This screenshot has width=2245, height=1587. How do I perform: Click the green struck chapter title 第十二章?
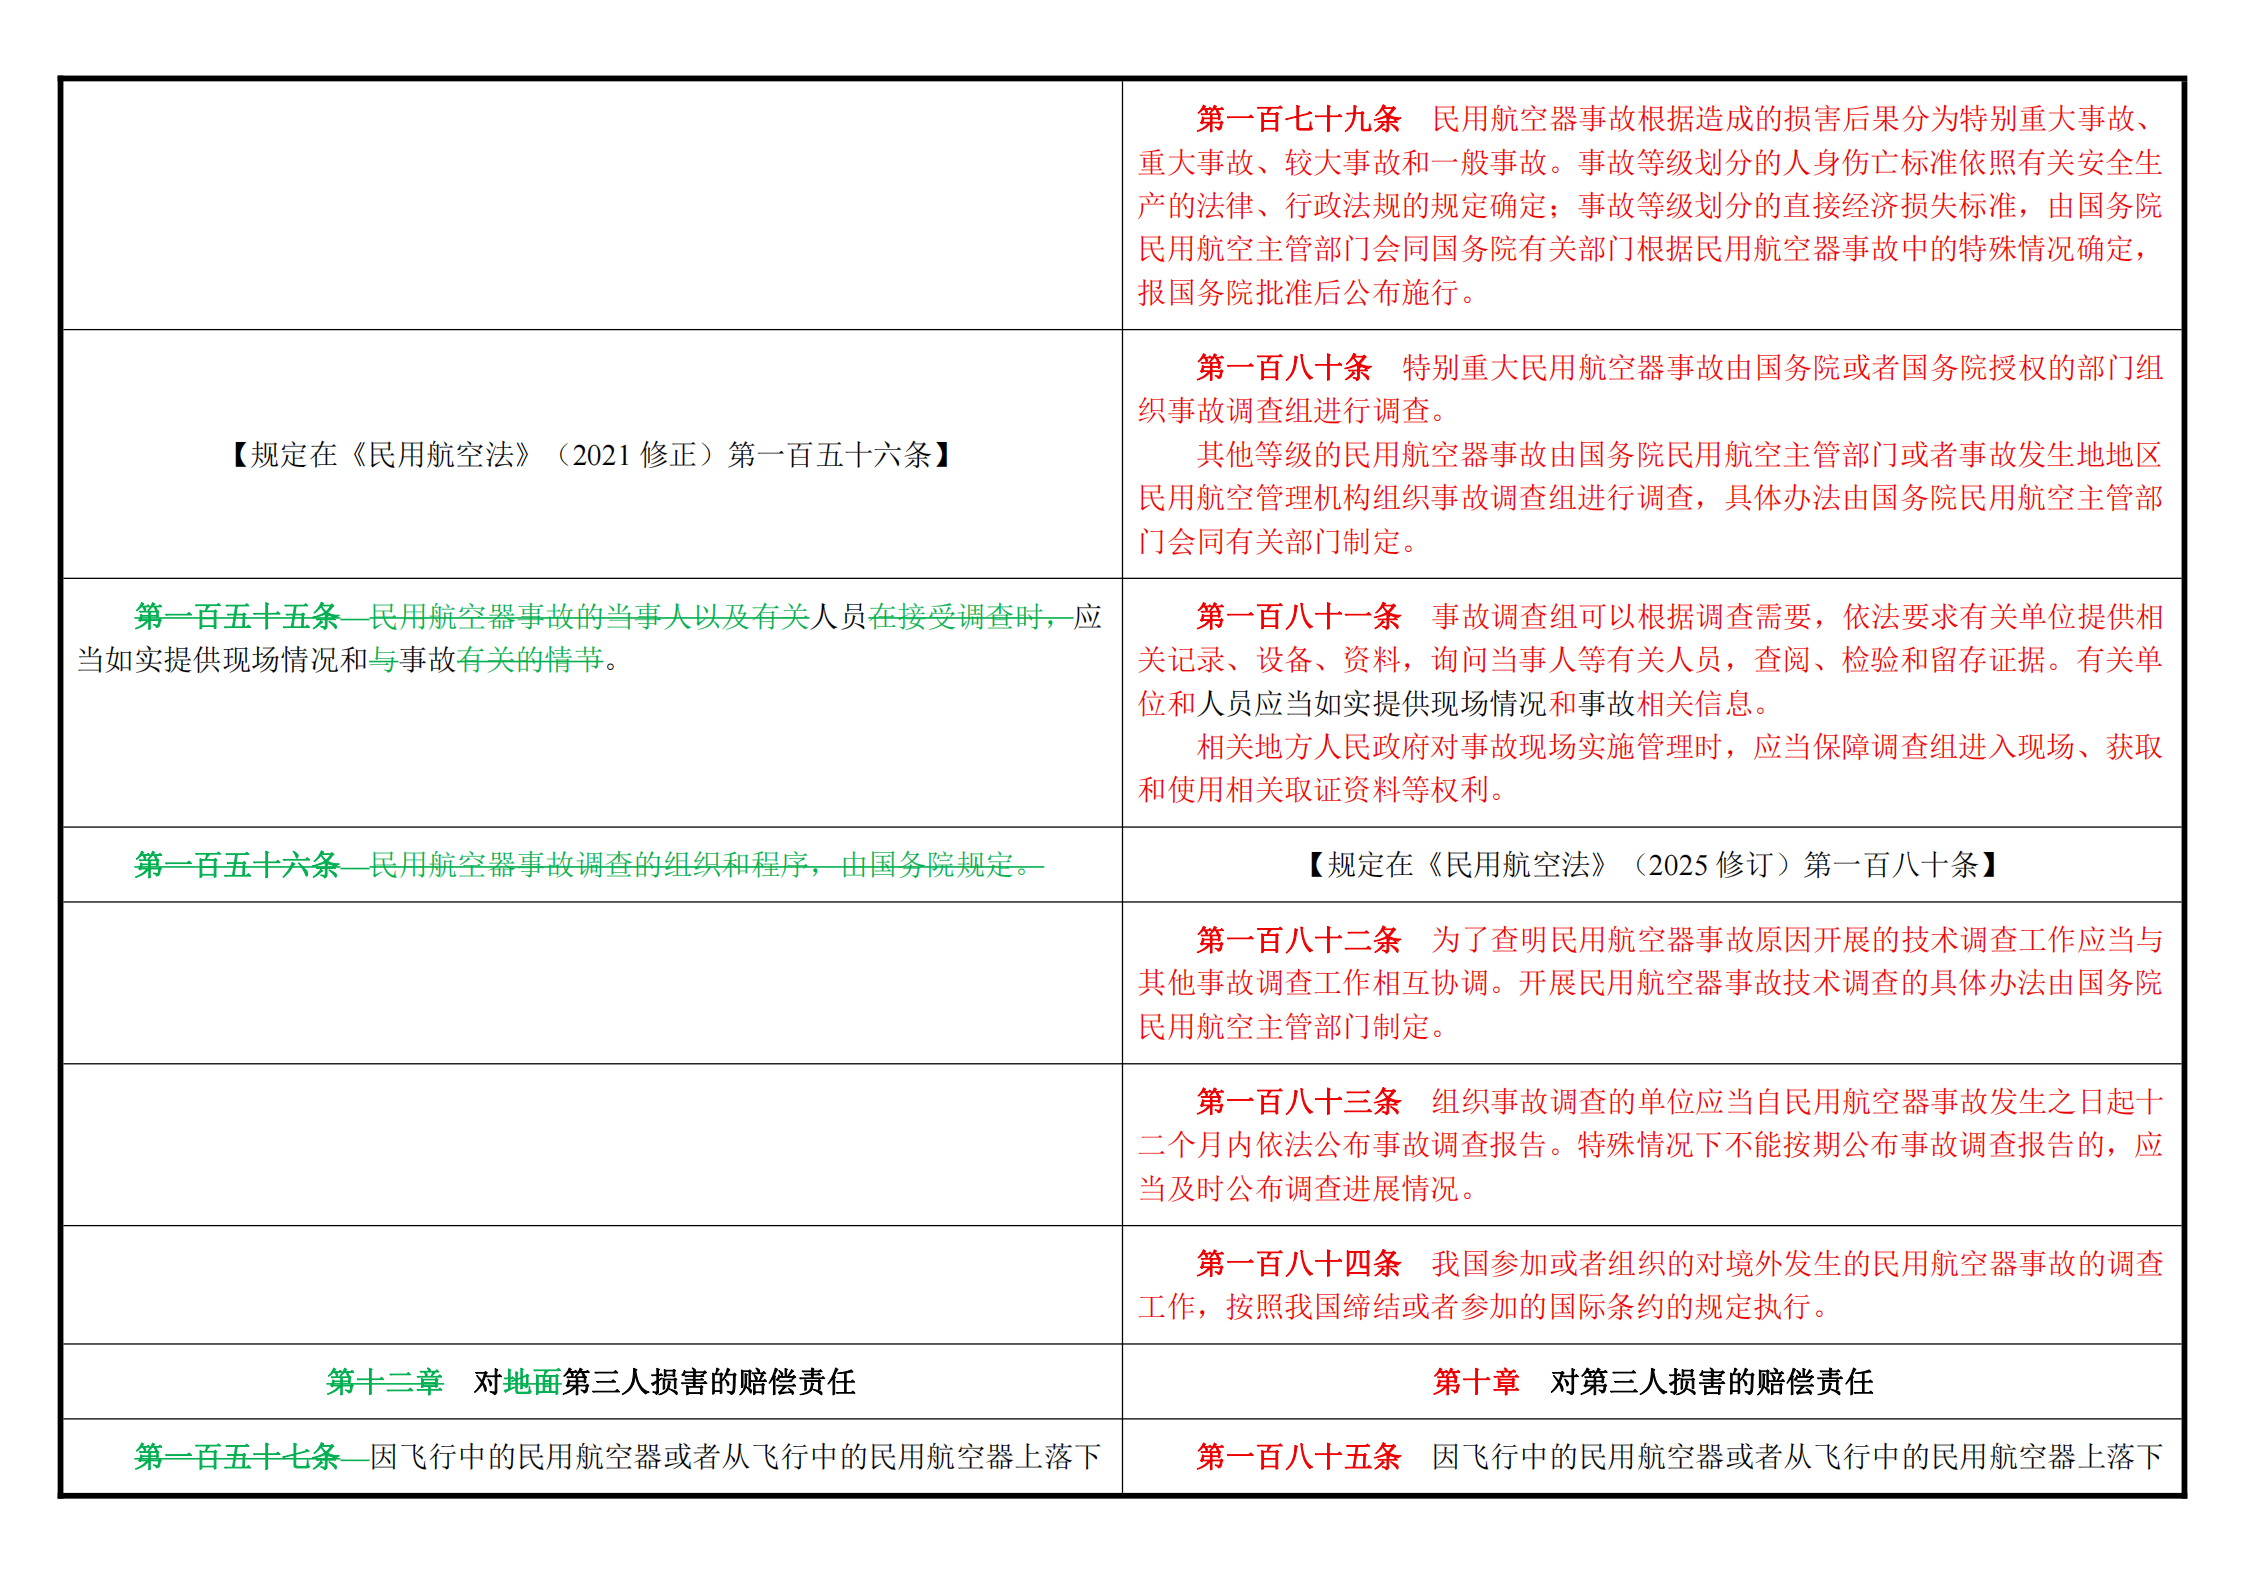(x=384, y=1382)
